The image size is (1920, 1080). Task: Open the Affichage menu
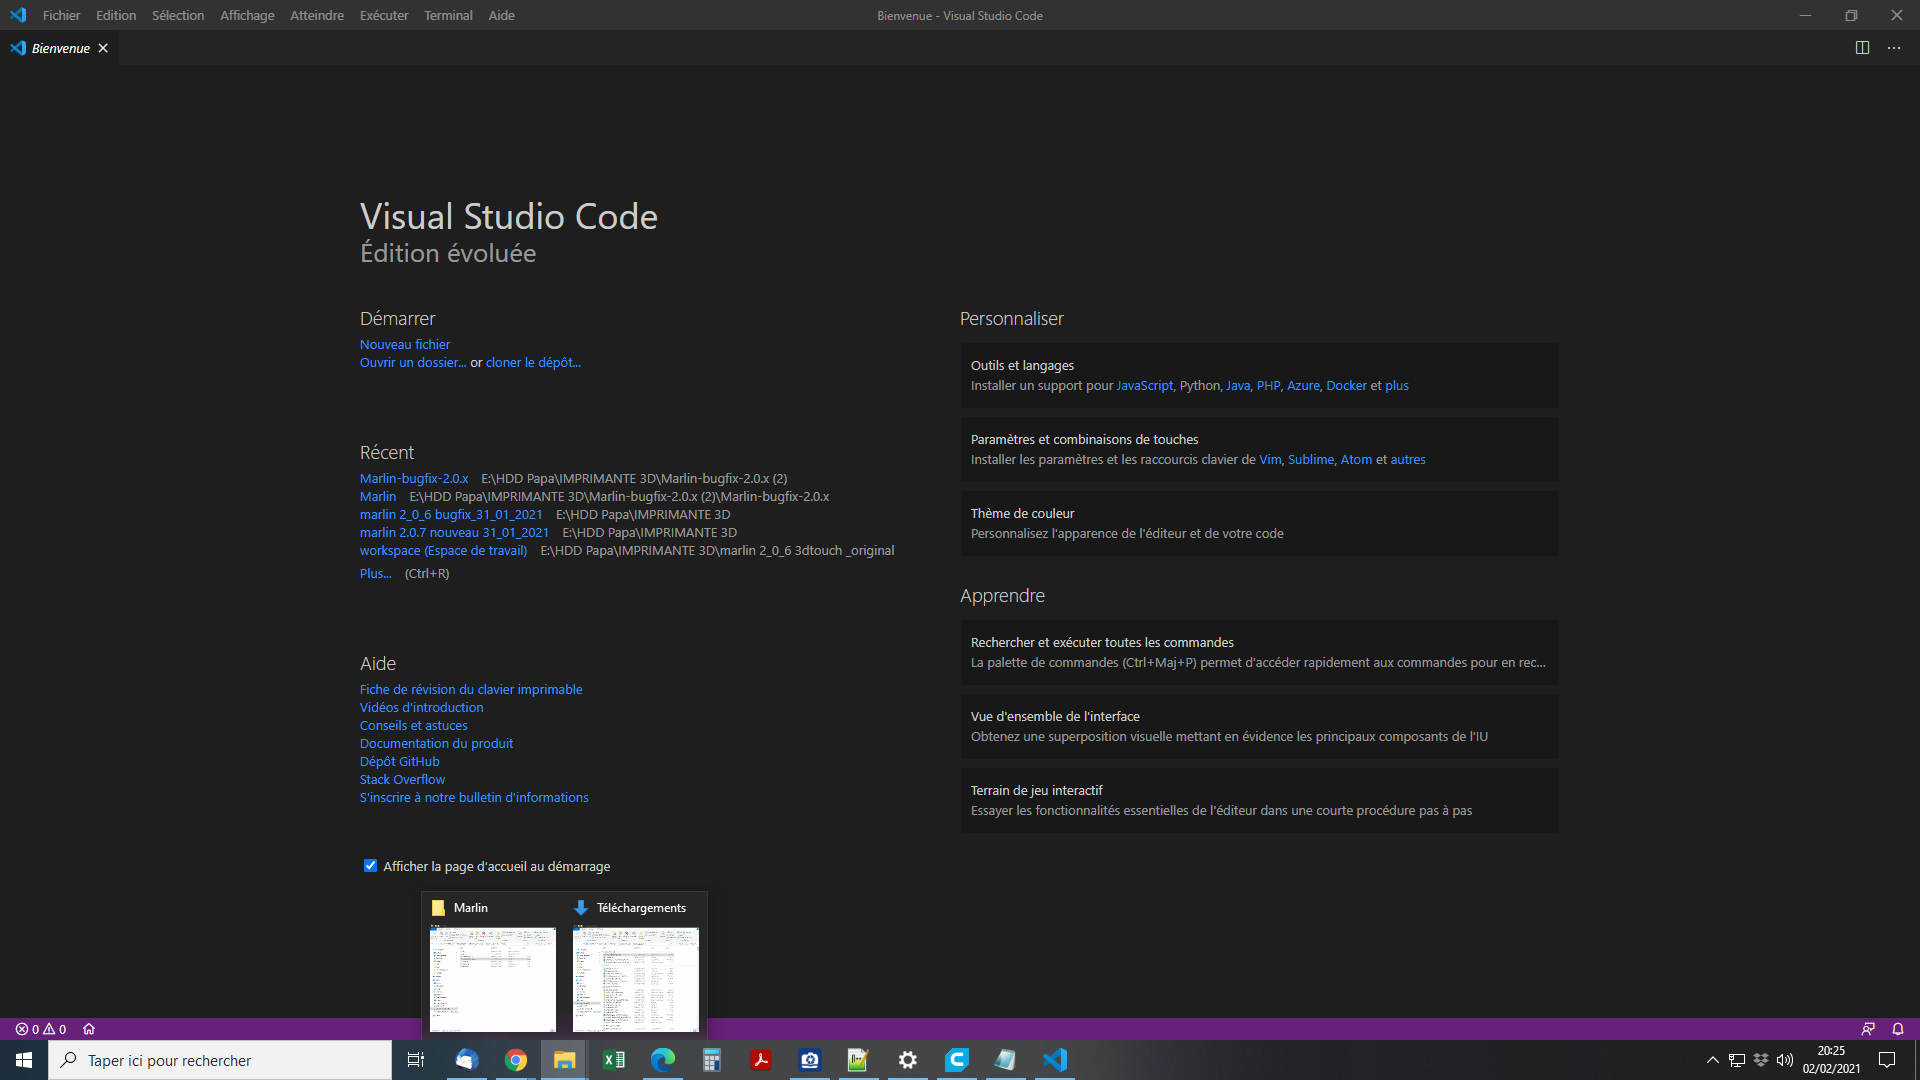[x=247, y=15]
